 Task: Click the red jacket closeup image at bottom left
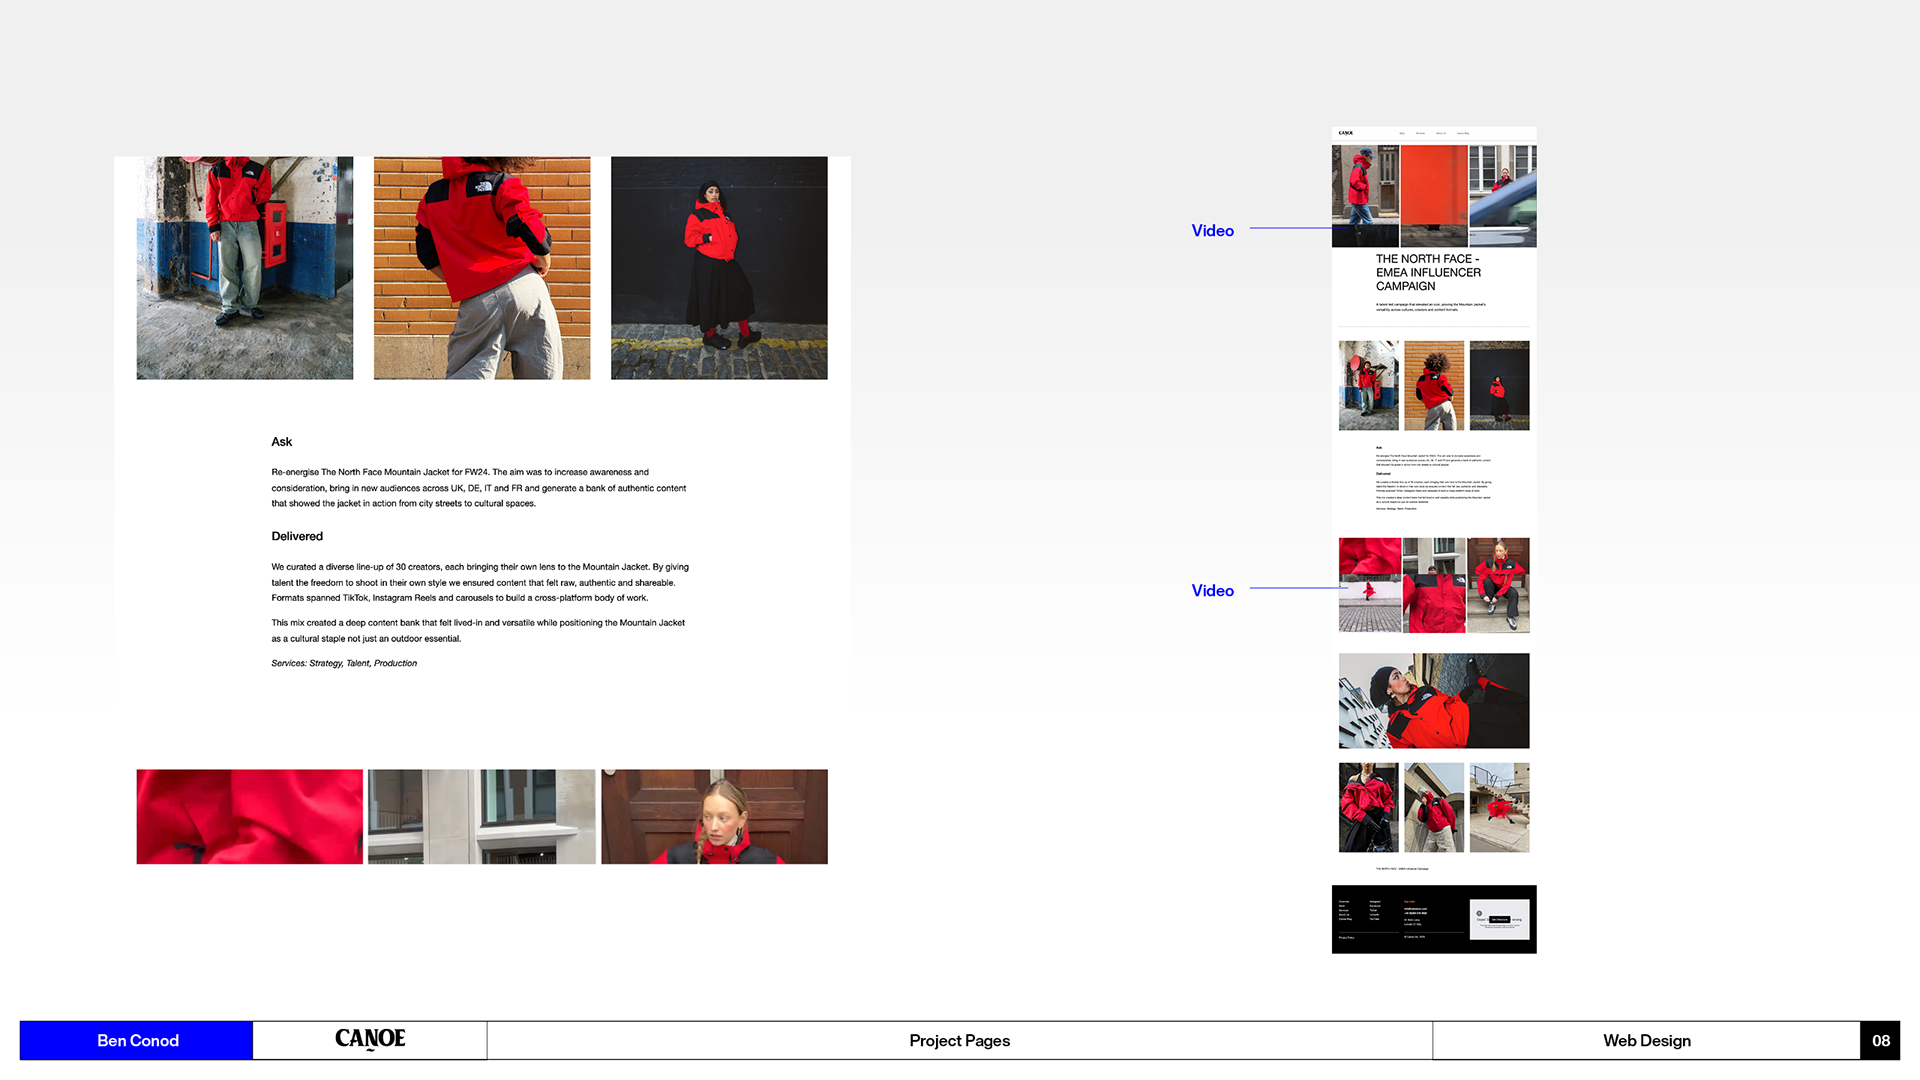pyautogui.click(x=250, y=816)
